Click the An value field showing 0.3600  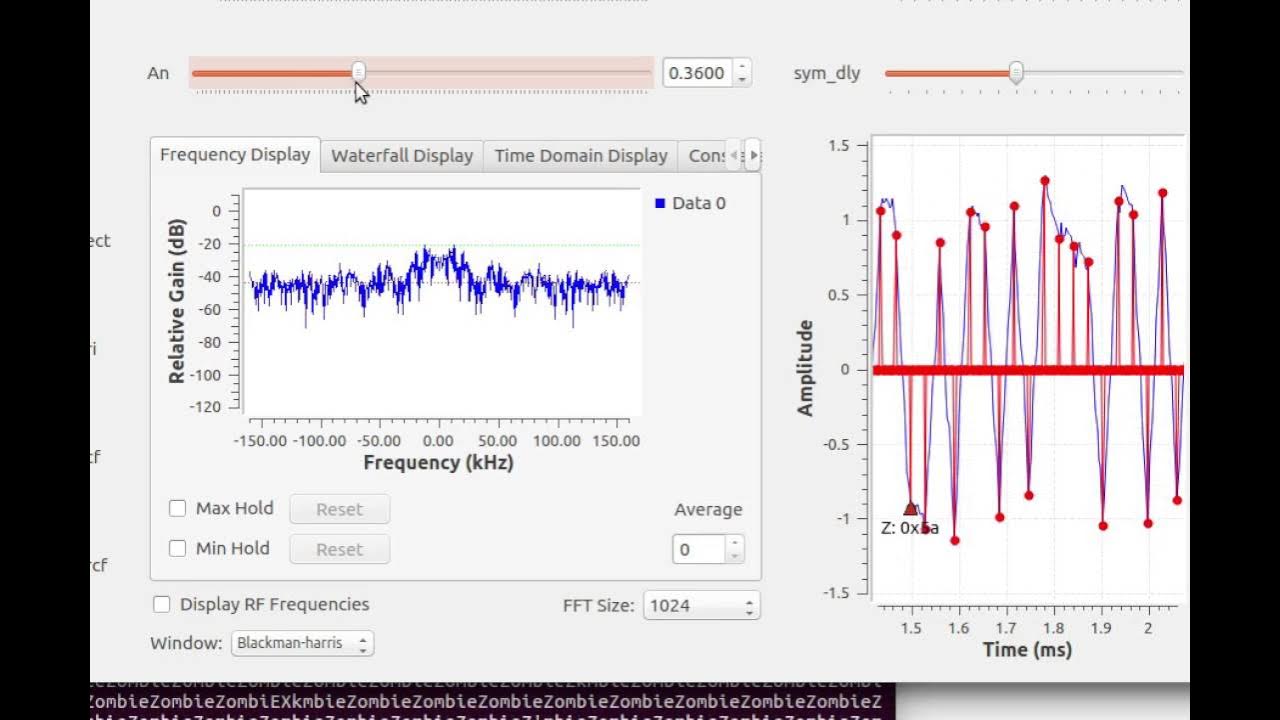click(x=698, y=73)
